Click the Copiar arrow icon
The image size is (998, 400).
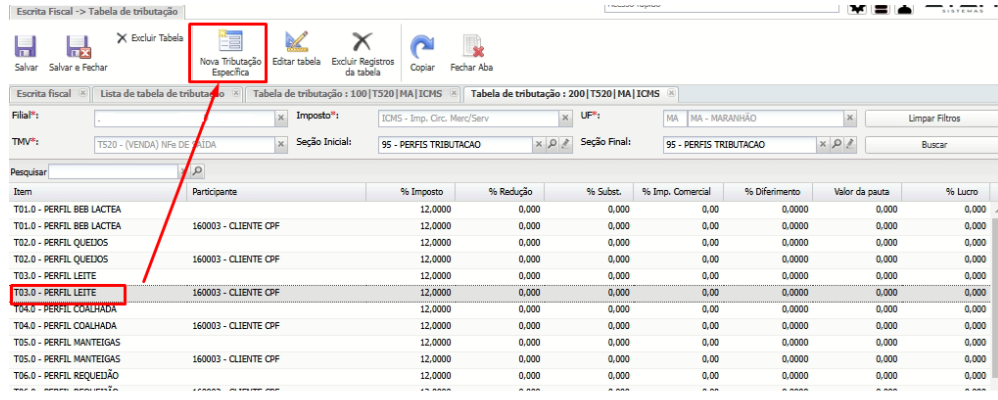(x=422, y=47)
